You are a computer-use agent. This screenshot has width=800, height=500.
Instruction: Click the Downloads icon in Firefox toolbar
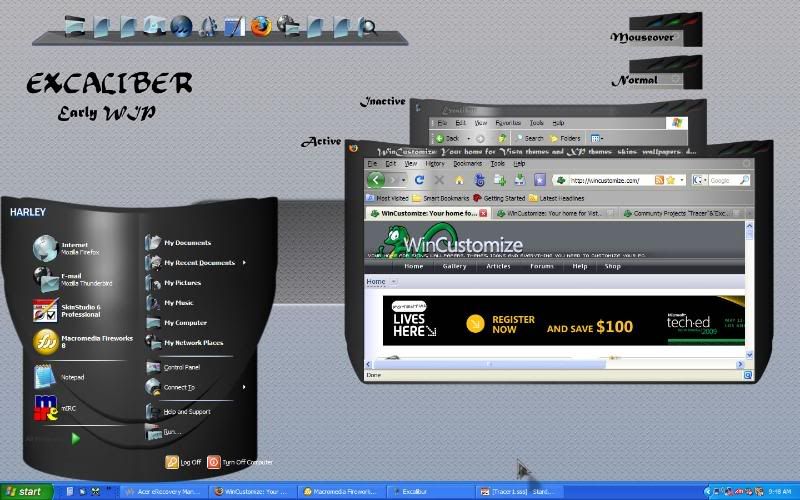[519, 180]
